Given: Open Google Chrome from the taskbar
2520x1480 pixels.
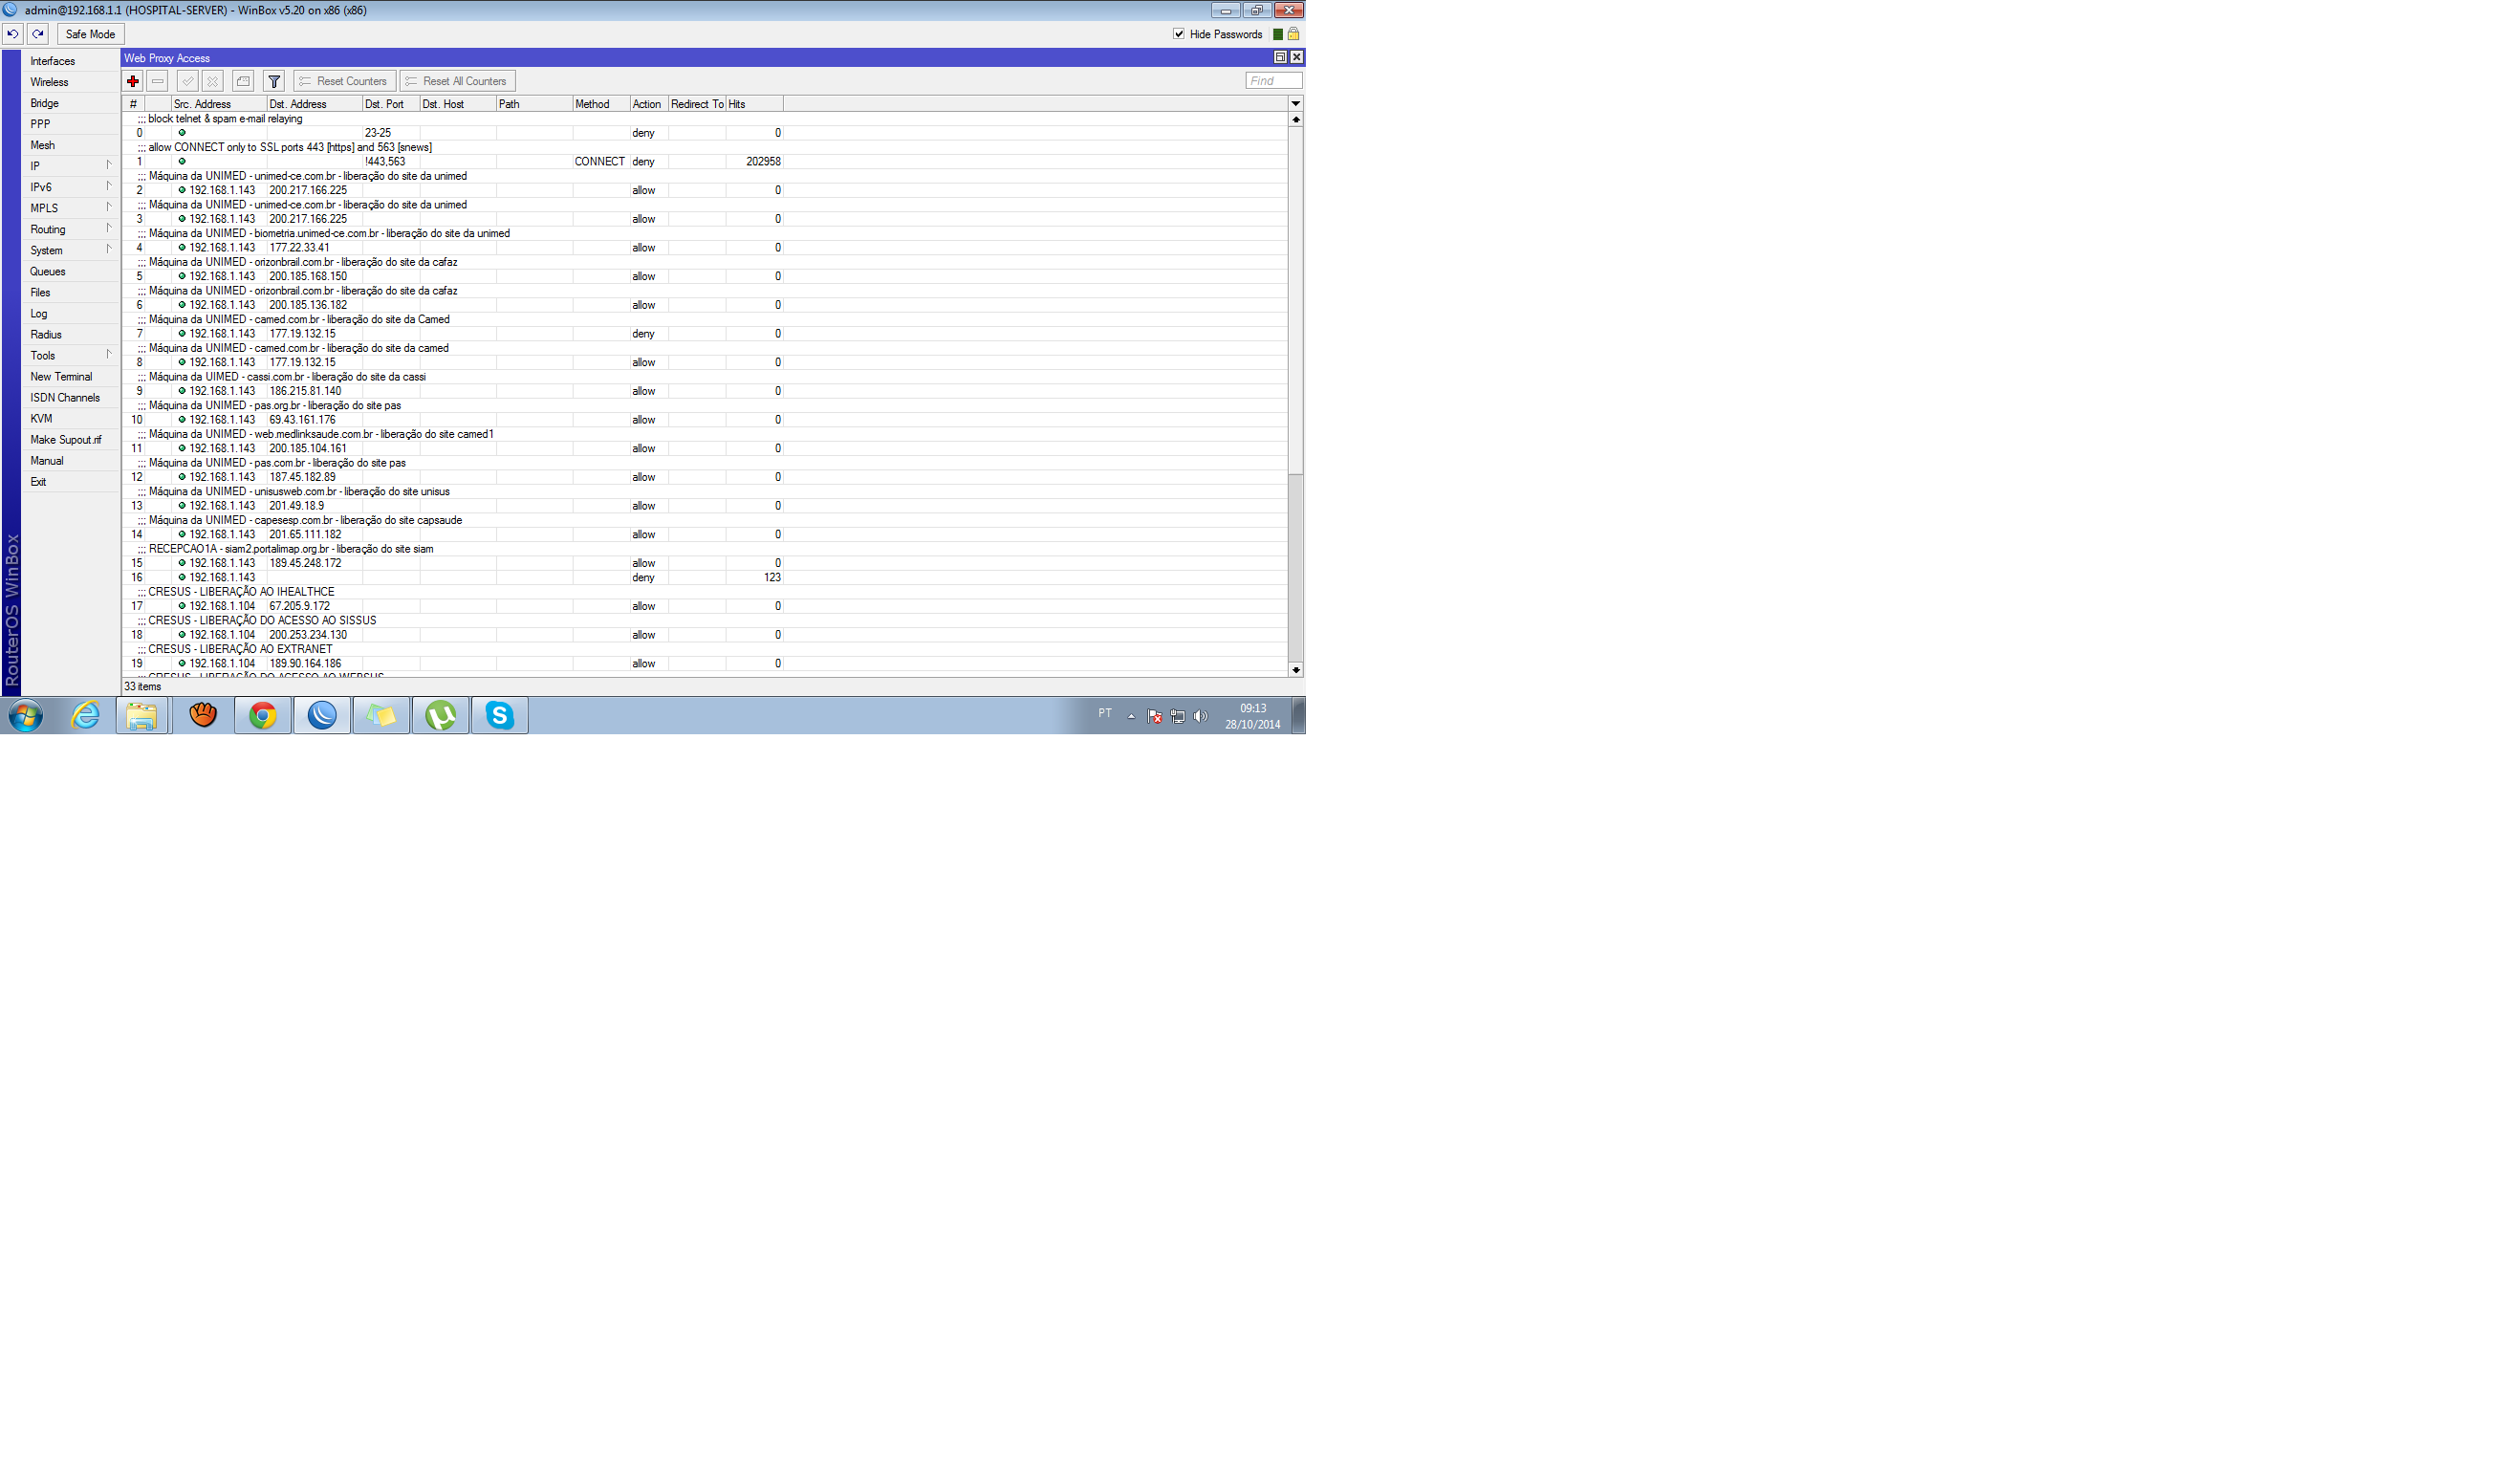Looking at the screenshot, I should pyautogui.click(x=263, y=715).
